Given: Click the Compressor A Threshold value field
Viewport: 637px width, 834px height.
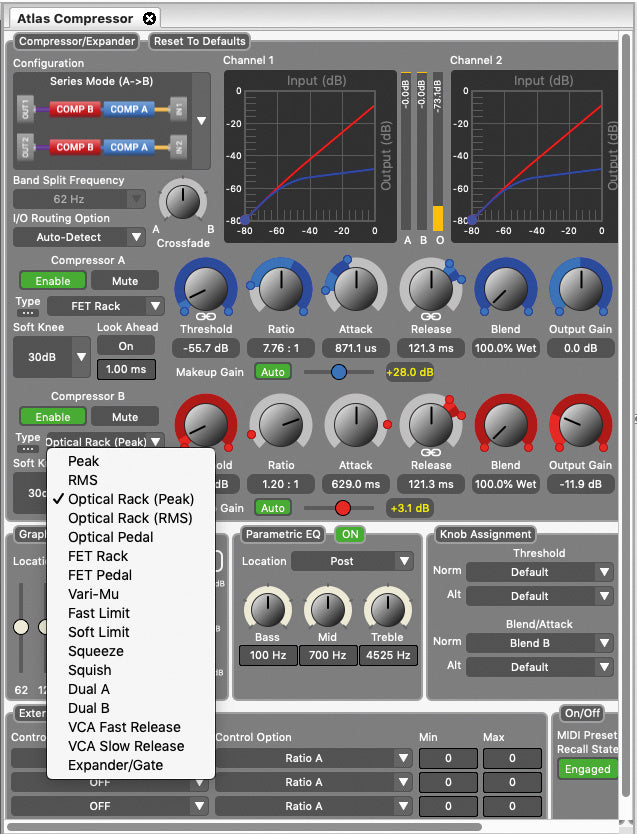Looking at the screenshot, I should click(206, 348).
